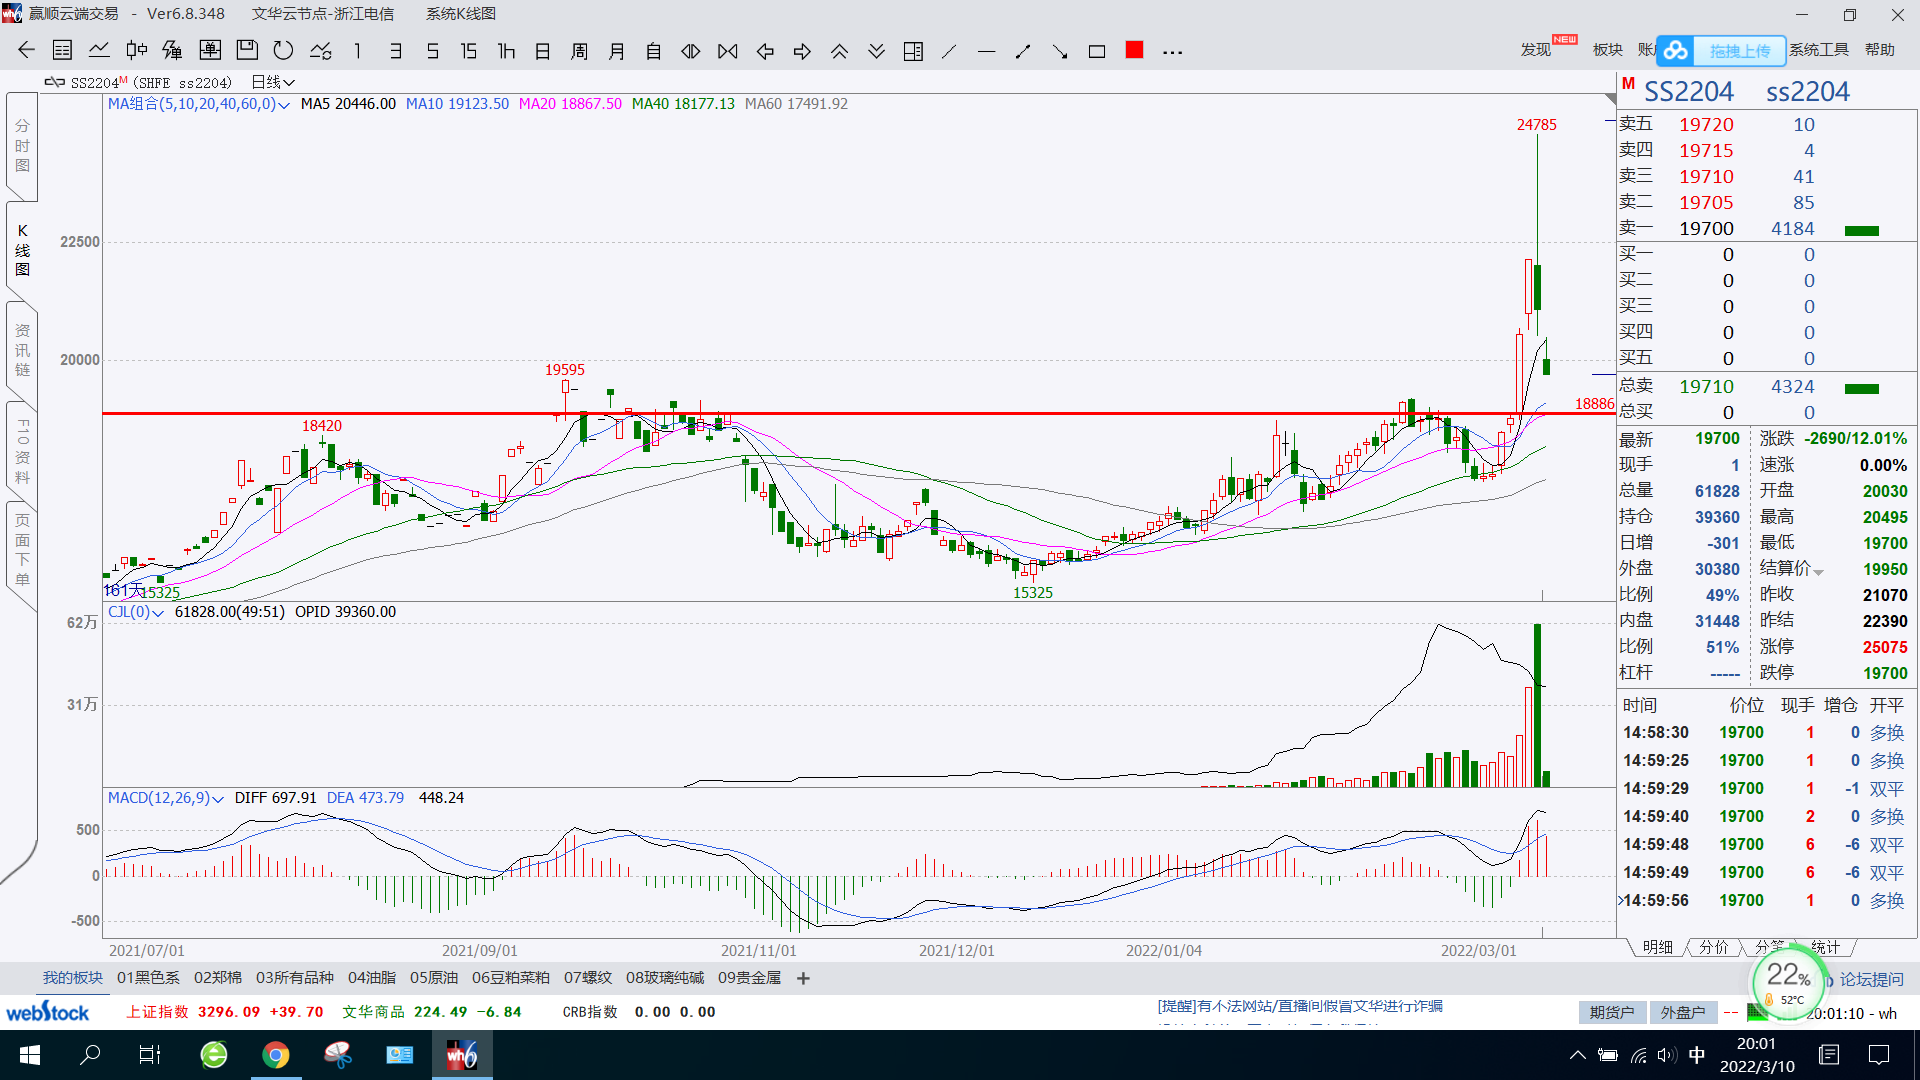Open Windows taskbar search
Viewport: 1920px width, 1080px height.
(90, 1055)
